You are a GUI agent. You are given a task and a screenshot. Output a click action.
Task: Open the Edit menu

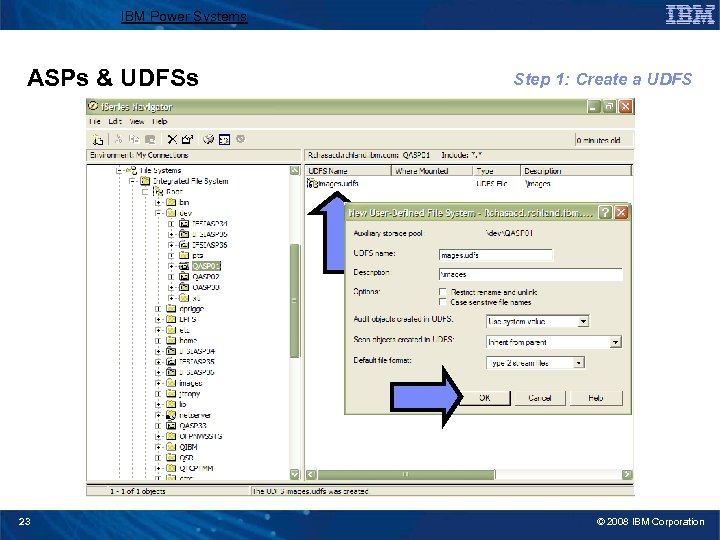pyautogui.click(x=115, y=121)
